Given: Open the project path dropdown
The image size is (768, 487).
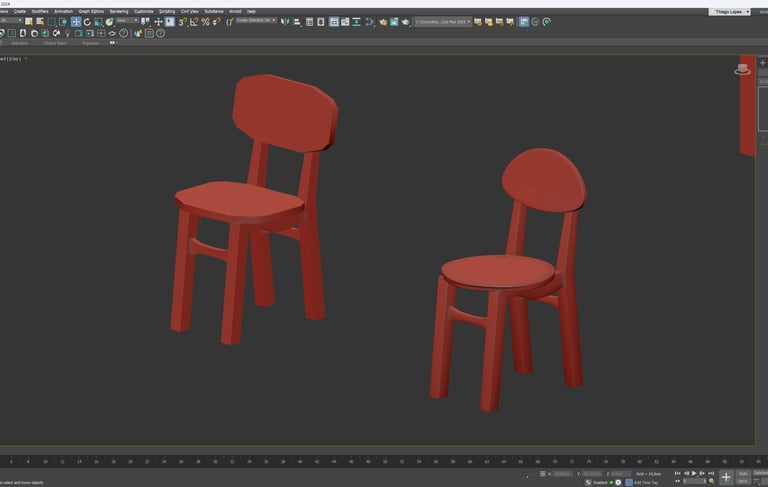Looking at the screenshot, I should point(442,21).
